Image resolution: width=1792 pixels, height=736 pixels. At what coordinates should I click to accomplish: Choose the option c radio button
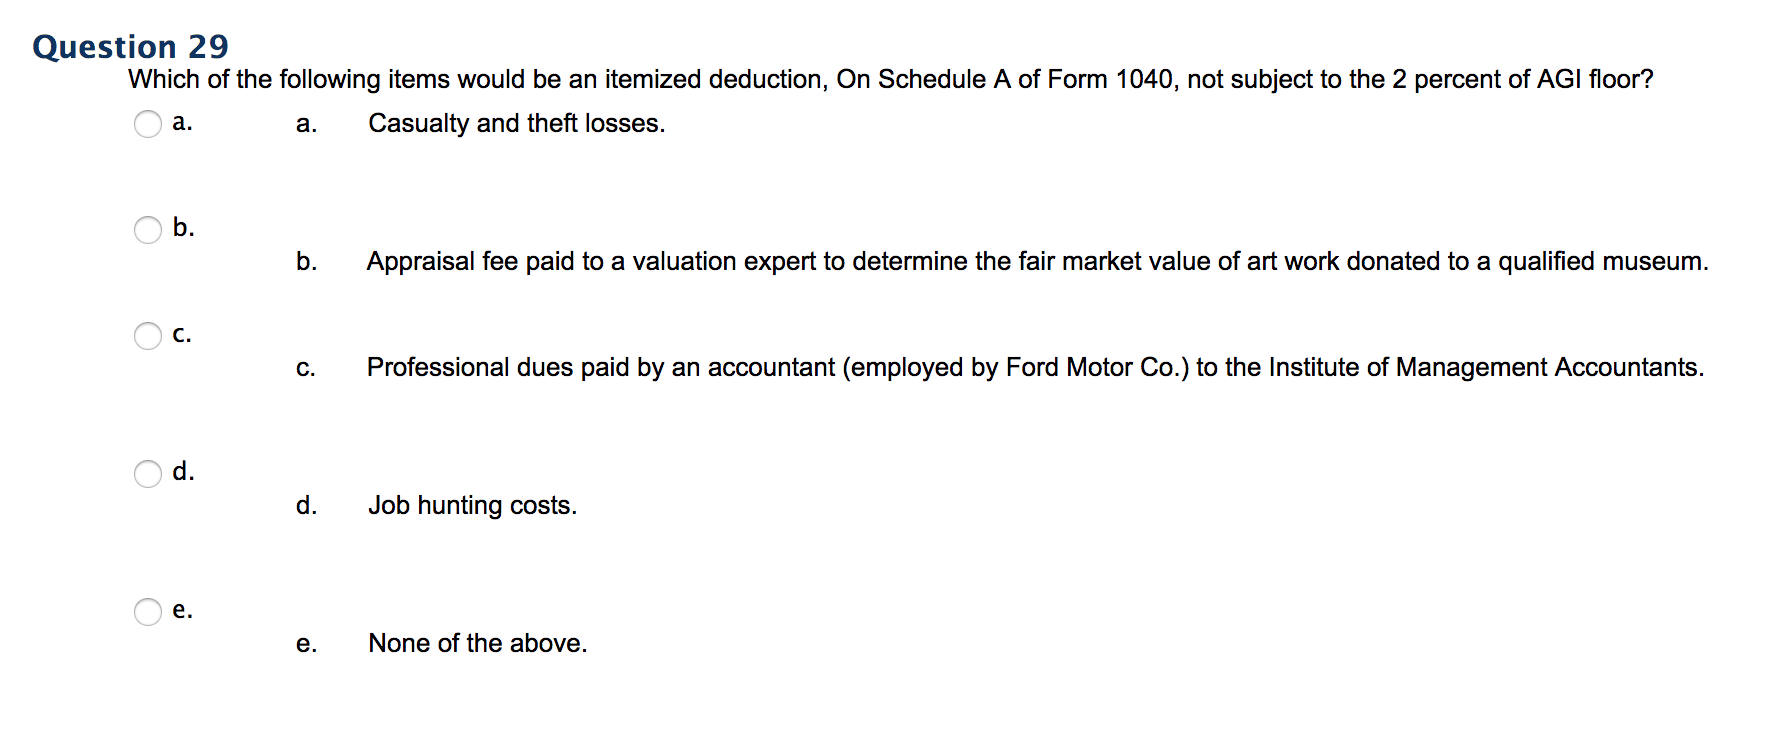(148, 336)
